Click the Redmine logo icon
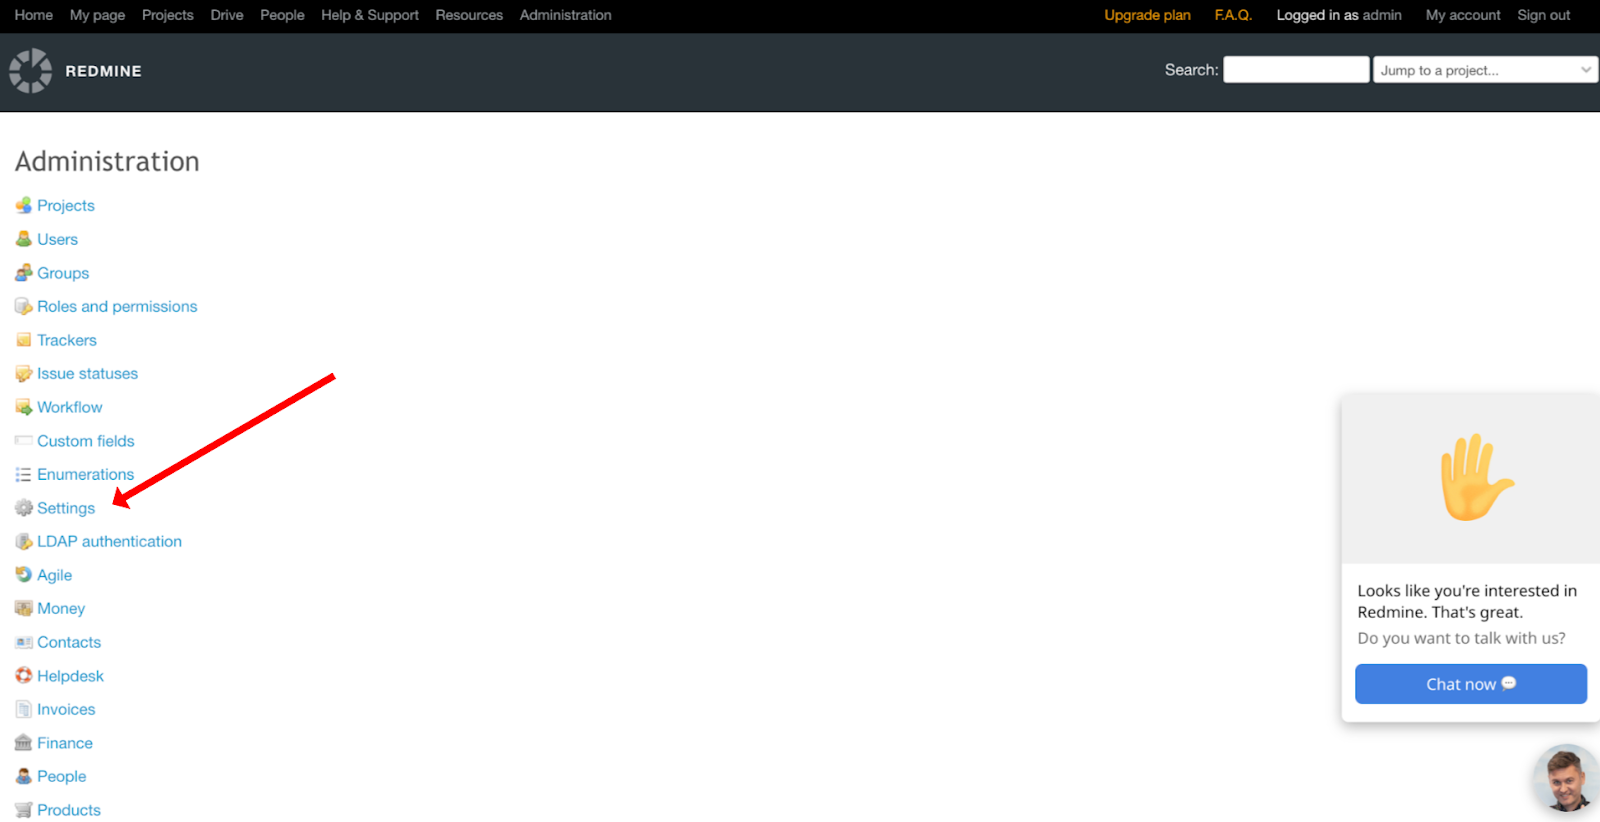The width and height of the screenshot is (1600, 822). (30, 71)
